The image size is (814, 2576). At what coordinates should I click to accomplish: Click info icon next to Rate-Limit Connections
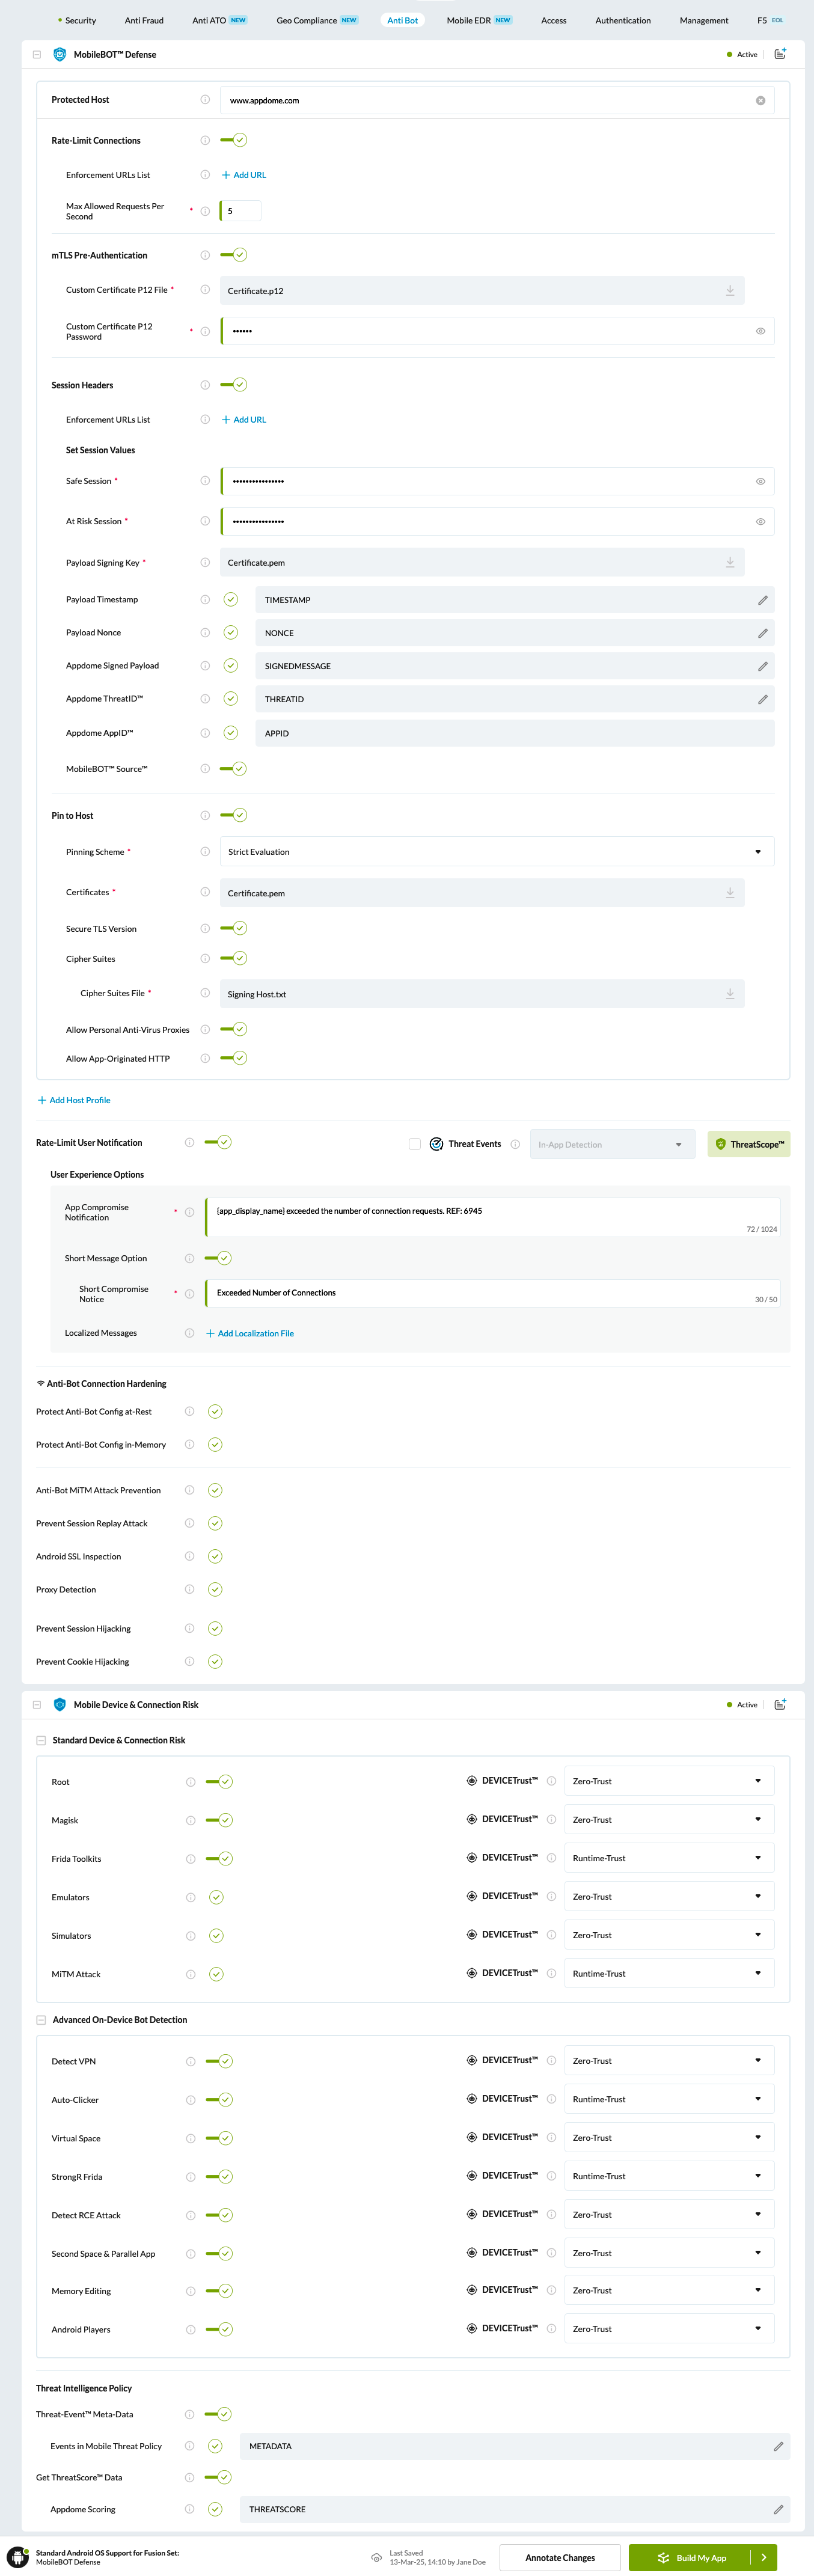click(x=205, y=141)
